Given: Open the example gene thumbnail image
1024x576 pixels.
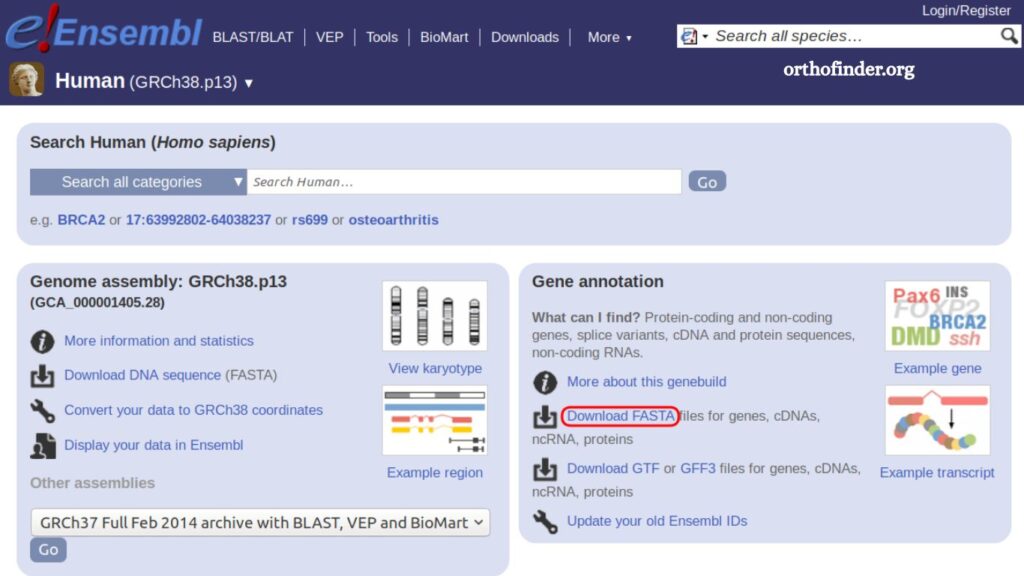Looking at the screenshot, I should (x=937, y=316).
